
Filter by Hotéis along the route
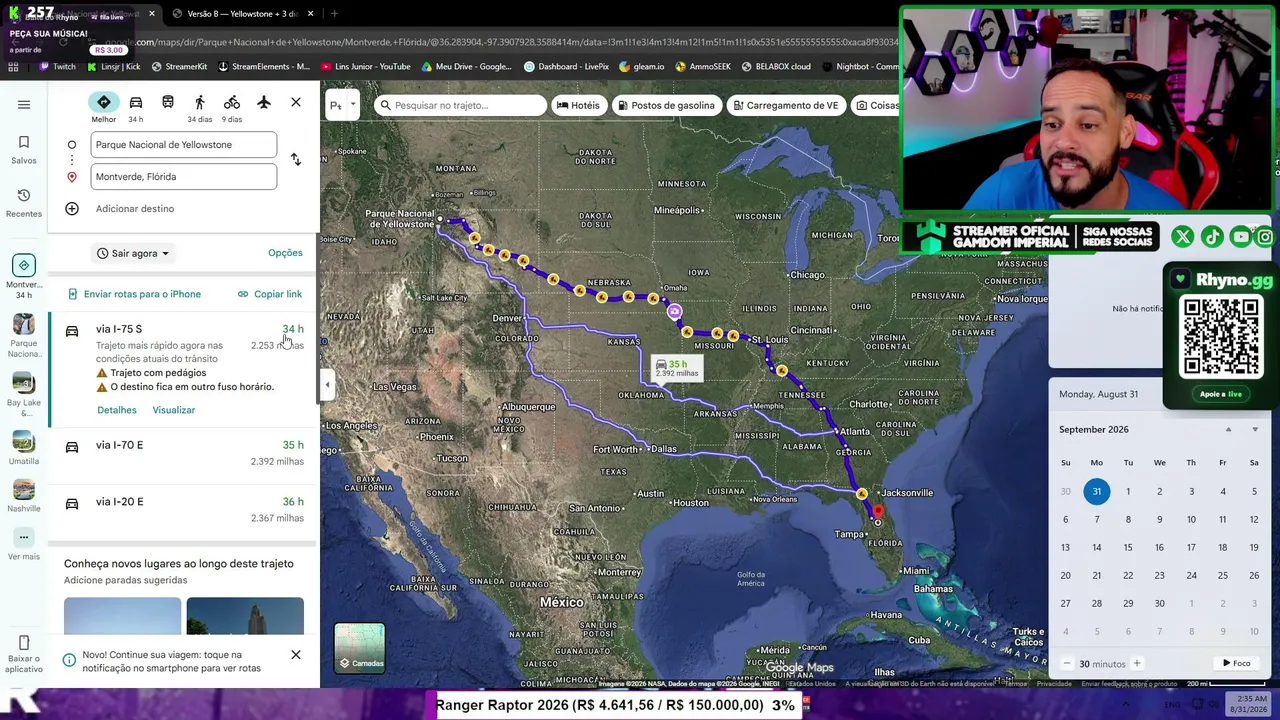coord(578,105)
